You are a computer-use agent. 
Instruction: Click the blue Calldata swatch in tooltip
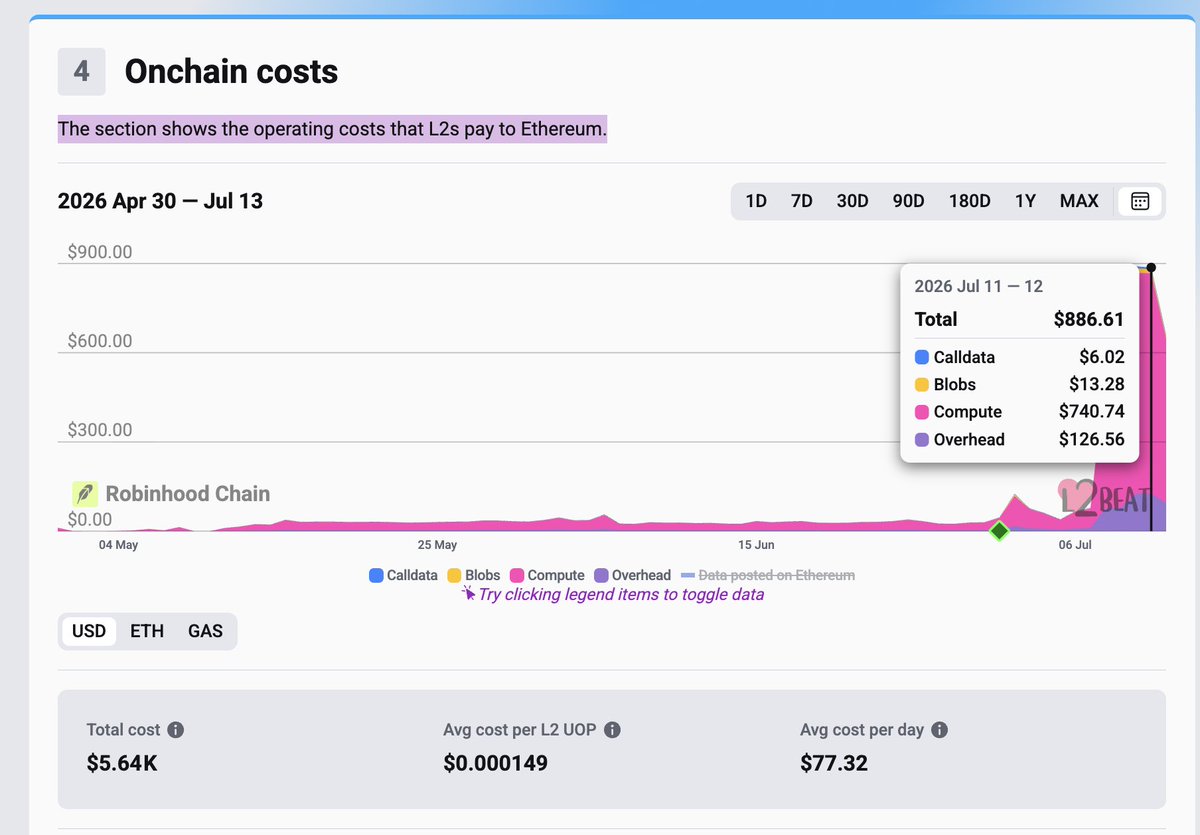(922, 357)
